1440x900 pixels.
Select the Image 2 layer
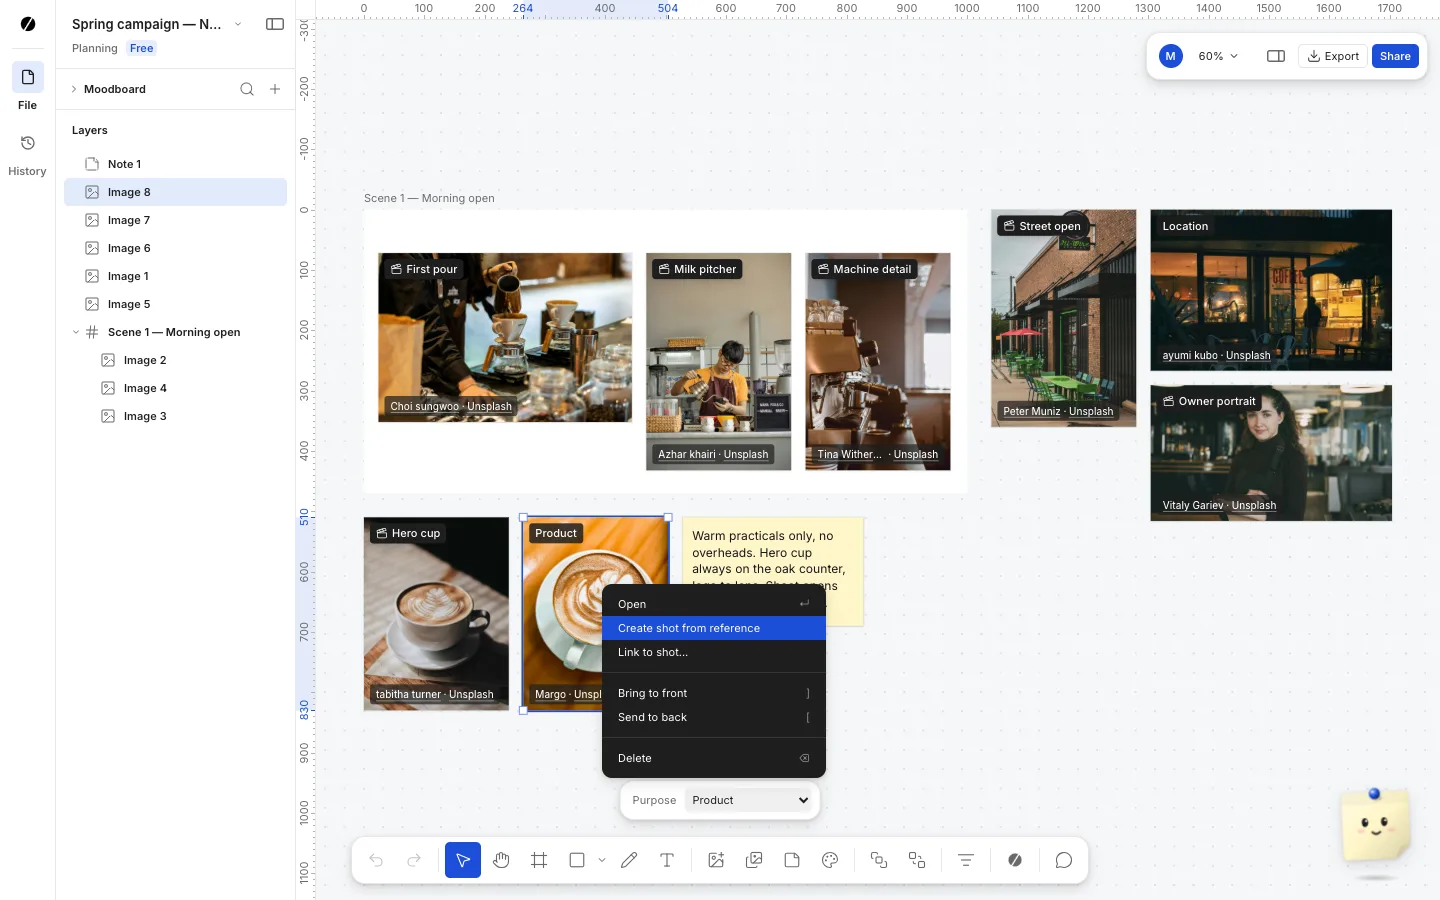(x=175, y=360)
